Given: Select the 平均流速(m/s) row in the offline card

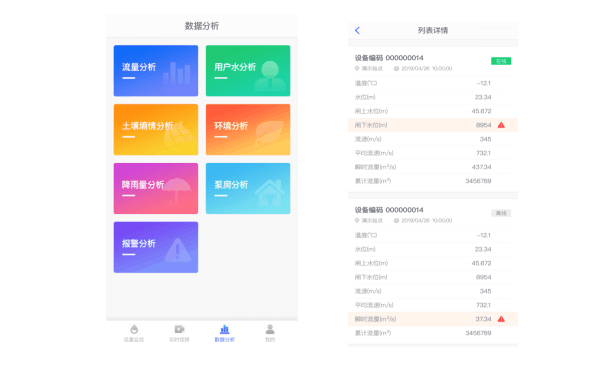Looking at the screenshot, I should click(x=433, y=305).
